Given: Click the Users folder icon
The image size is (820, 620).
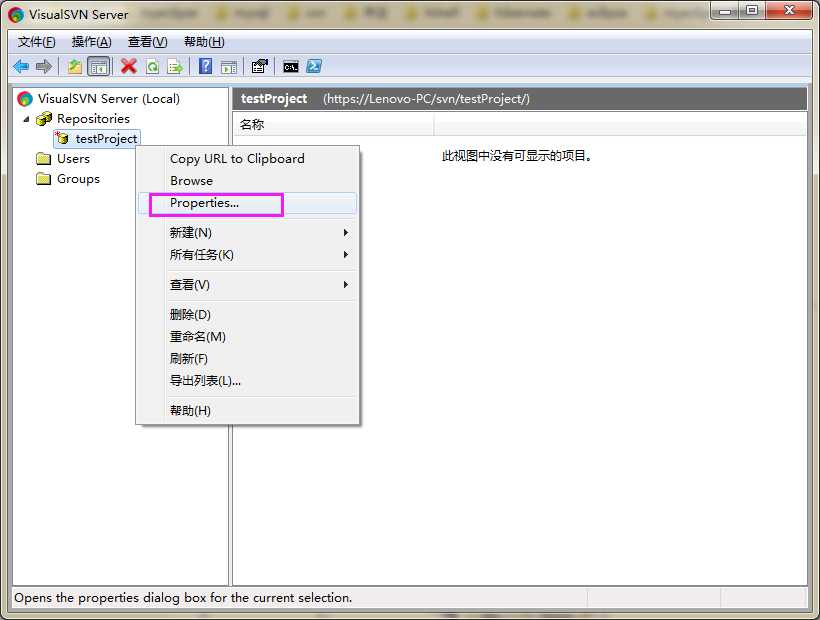Looking at the screenshot, I should pyautogui.click(x=44, y=158).
